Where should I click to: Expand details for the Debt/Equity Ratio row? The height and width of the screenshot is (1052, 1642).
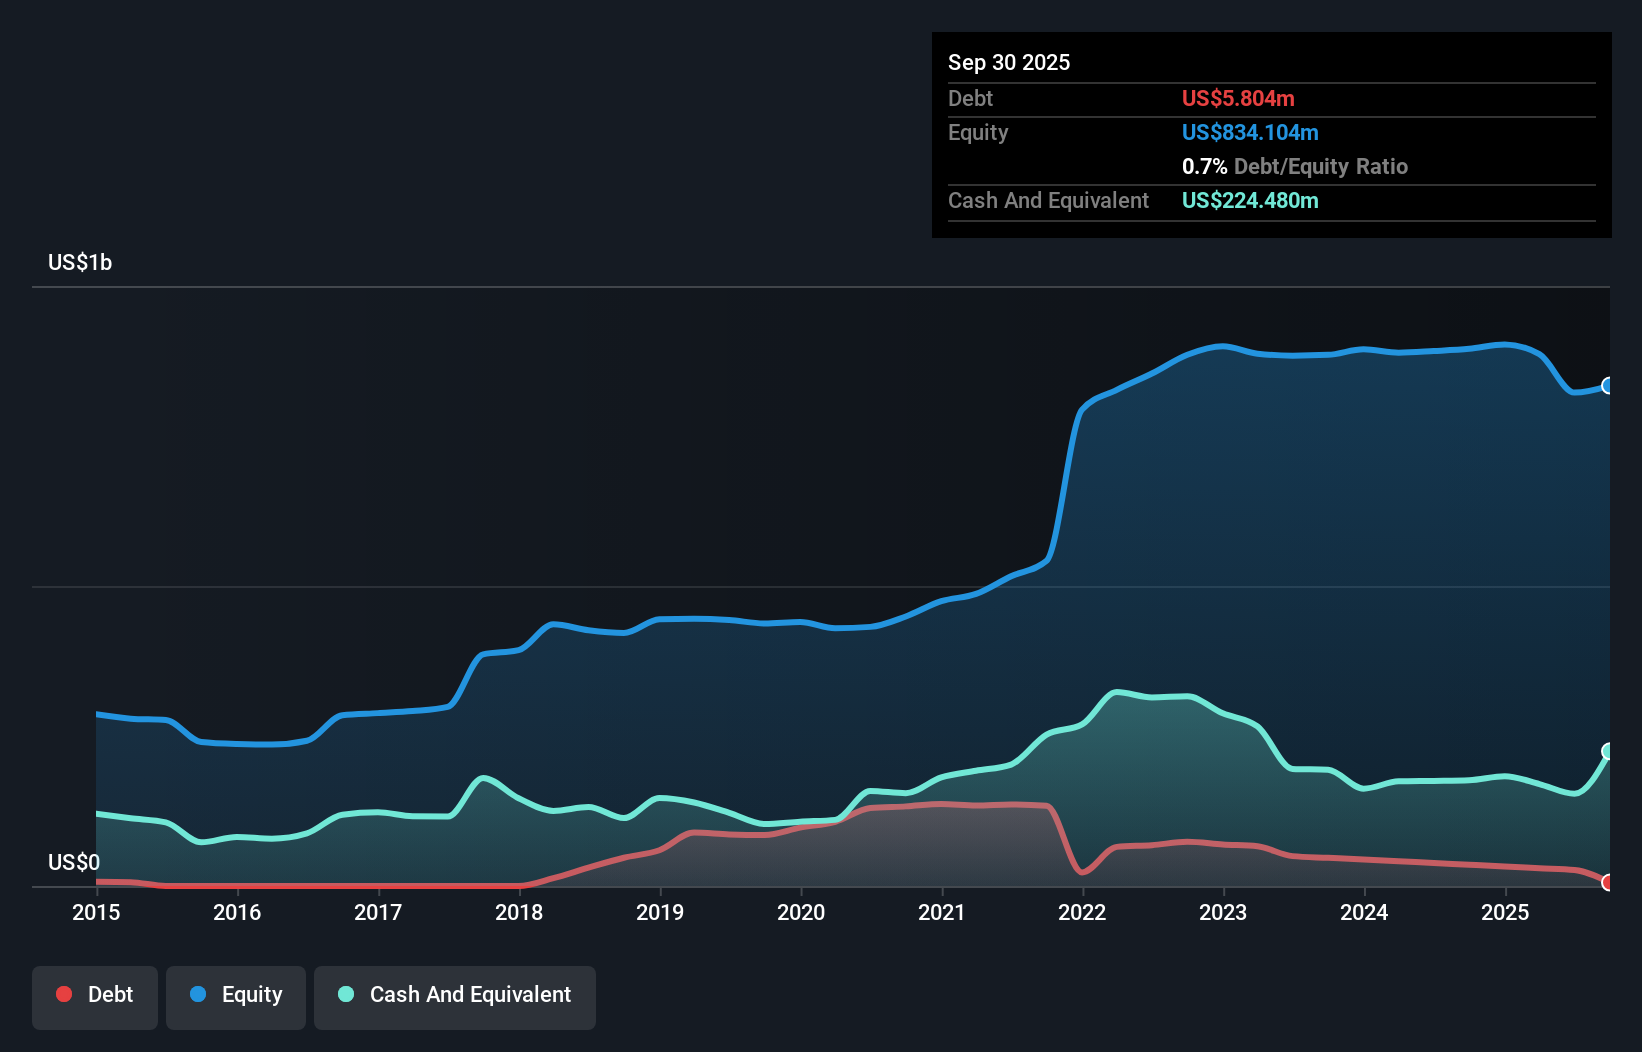pos(1294,166)
